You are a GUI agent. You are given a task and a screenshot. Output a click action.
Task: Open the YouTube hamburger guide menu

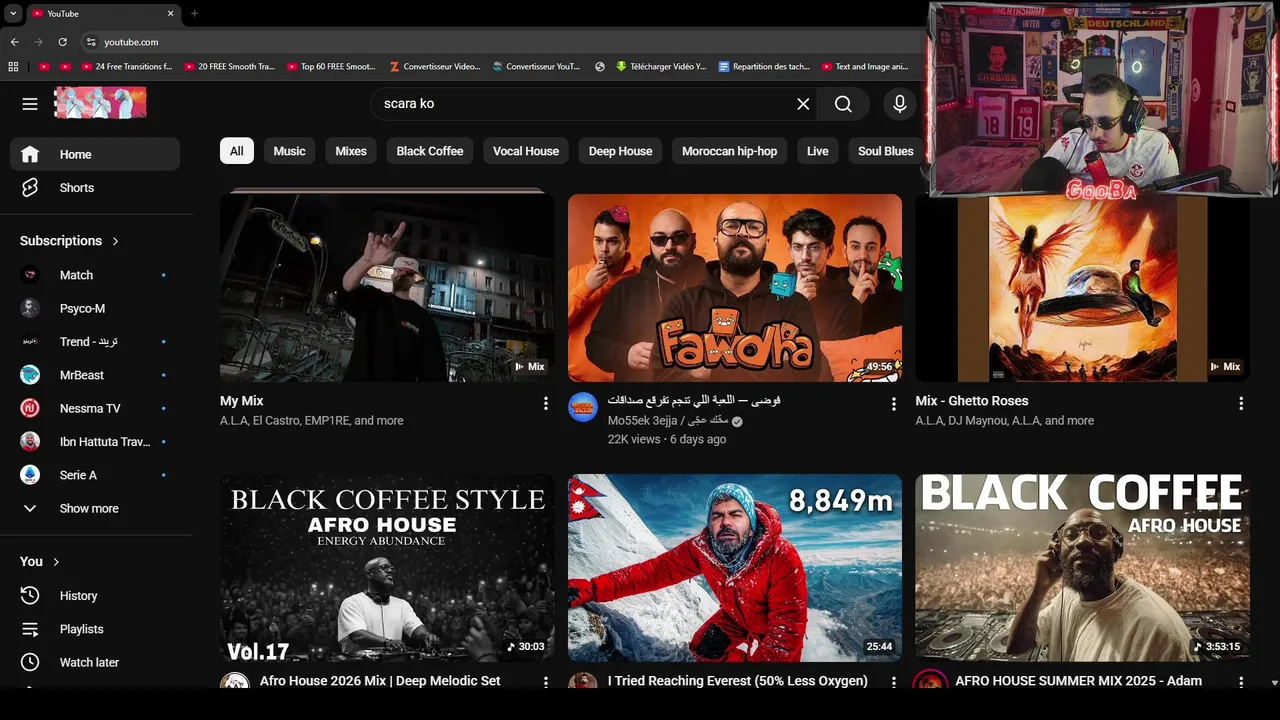30,104
